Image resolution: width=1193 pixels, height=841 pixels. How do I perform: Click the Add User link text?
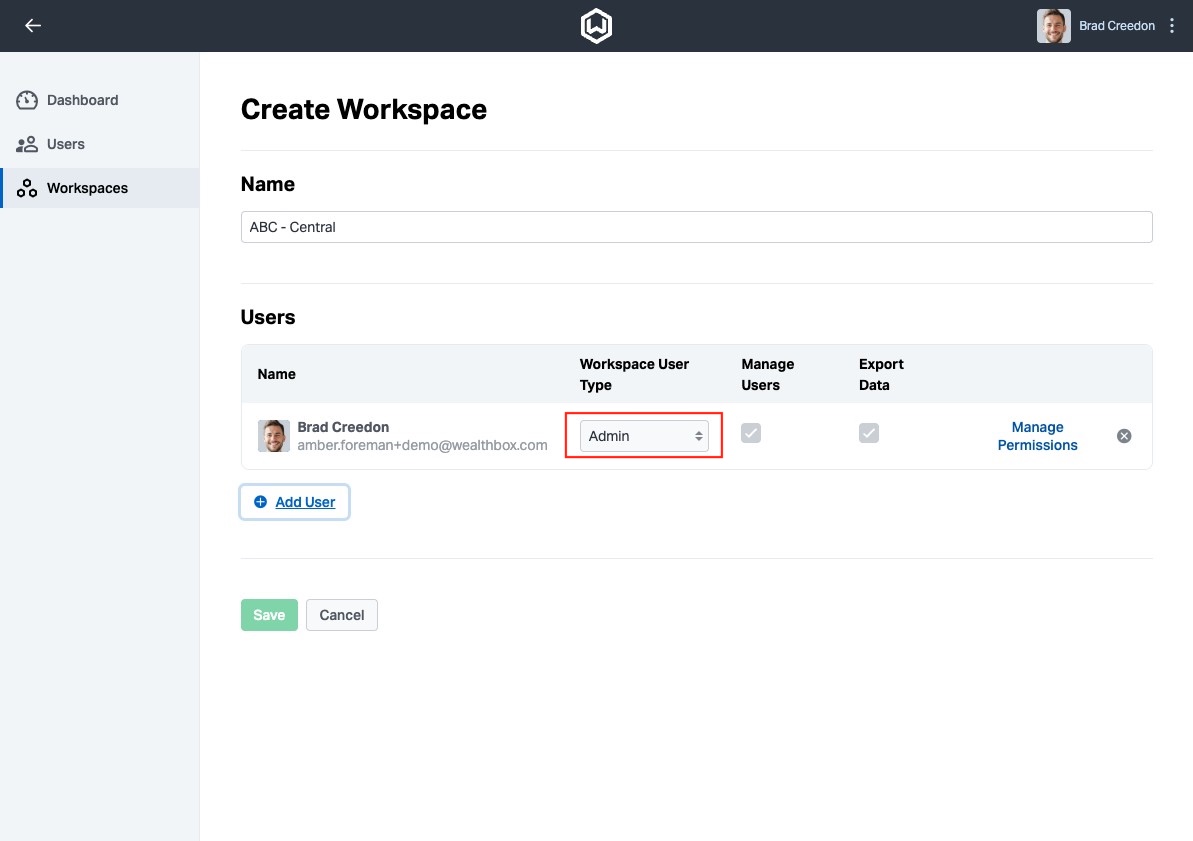[305, 502]
